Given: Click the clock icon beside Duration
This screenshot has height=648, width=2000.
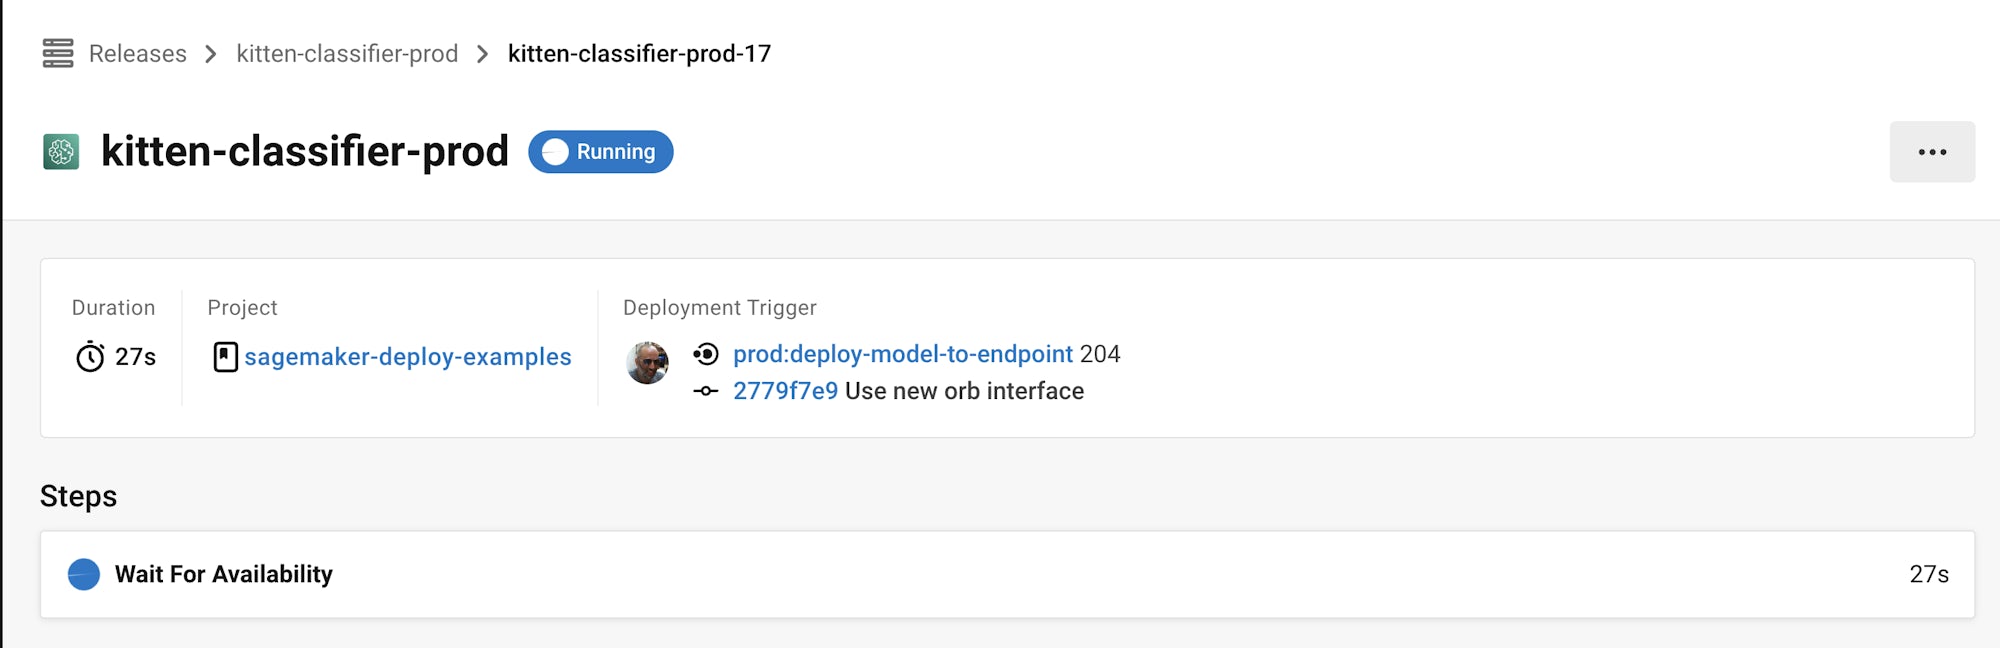Looking at the screenshot, I should 90,357.
